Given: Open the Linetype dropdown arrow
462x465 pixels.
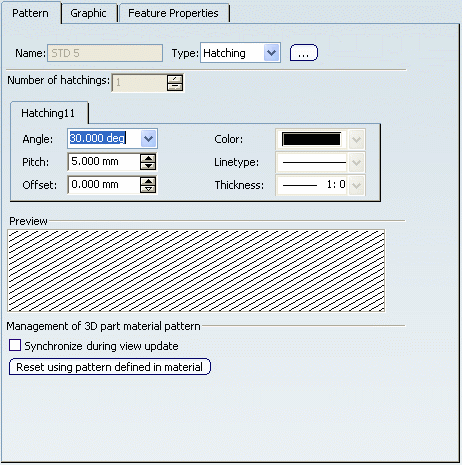Looking at the screenshot, I should click(356, 162).
